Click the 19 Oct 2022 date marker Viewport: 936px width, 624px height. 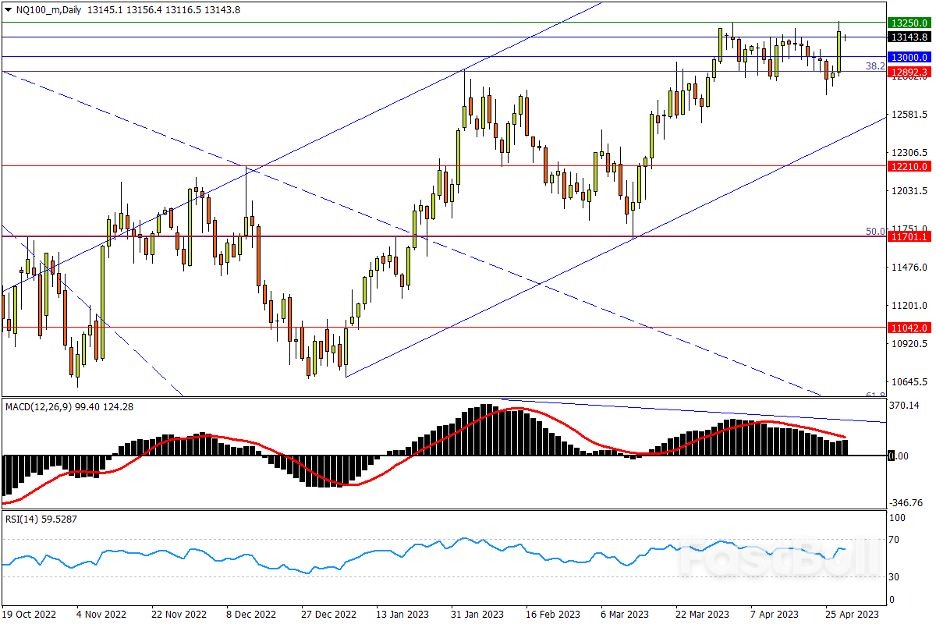click(28, 612)
